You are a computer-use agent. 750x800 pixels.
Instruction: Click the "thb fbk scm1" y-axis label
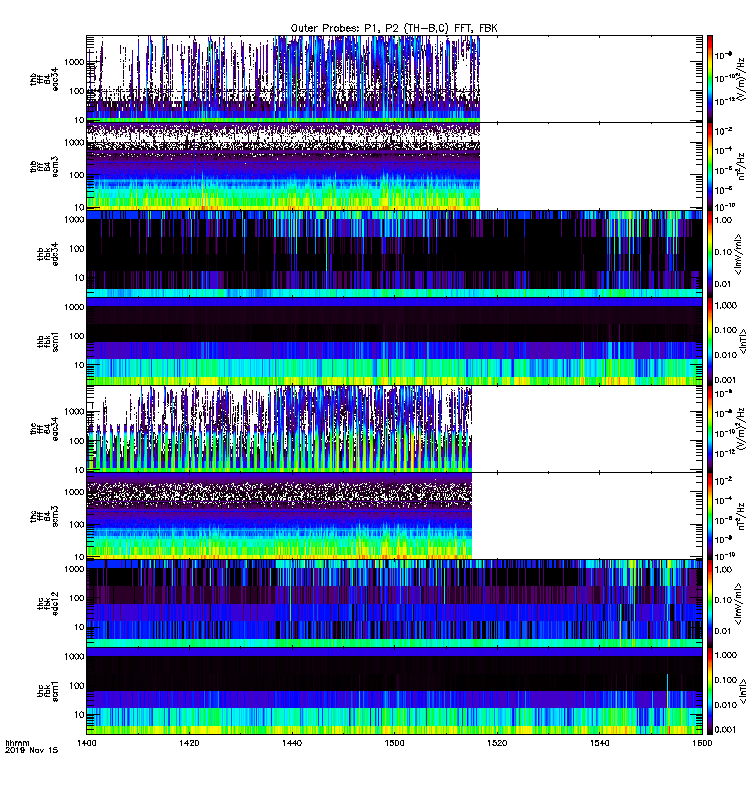tap(48, 341)
